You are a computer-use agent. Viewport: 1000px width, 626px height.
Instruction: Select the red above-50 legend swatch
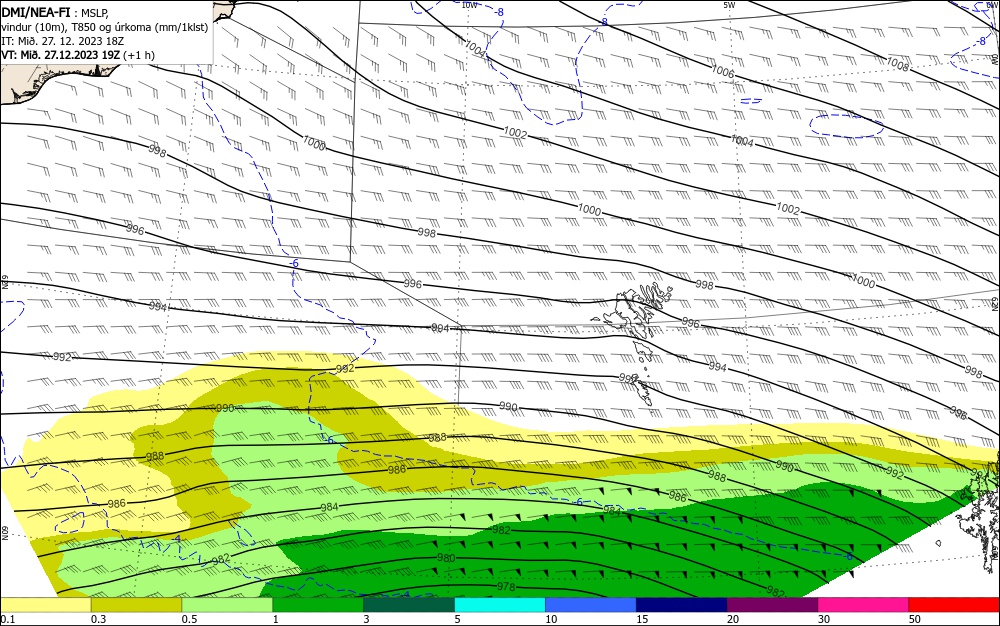tap(954, 605)
